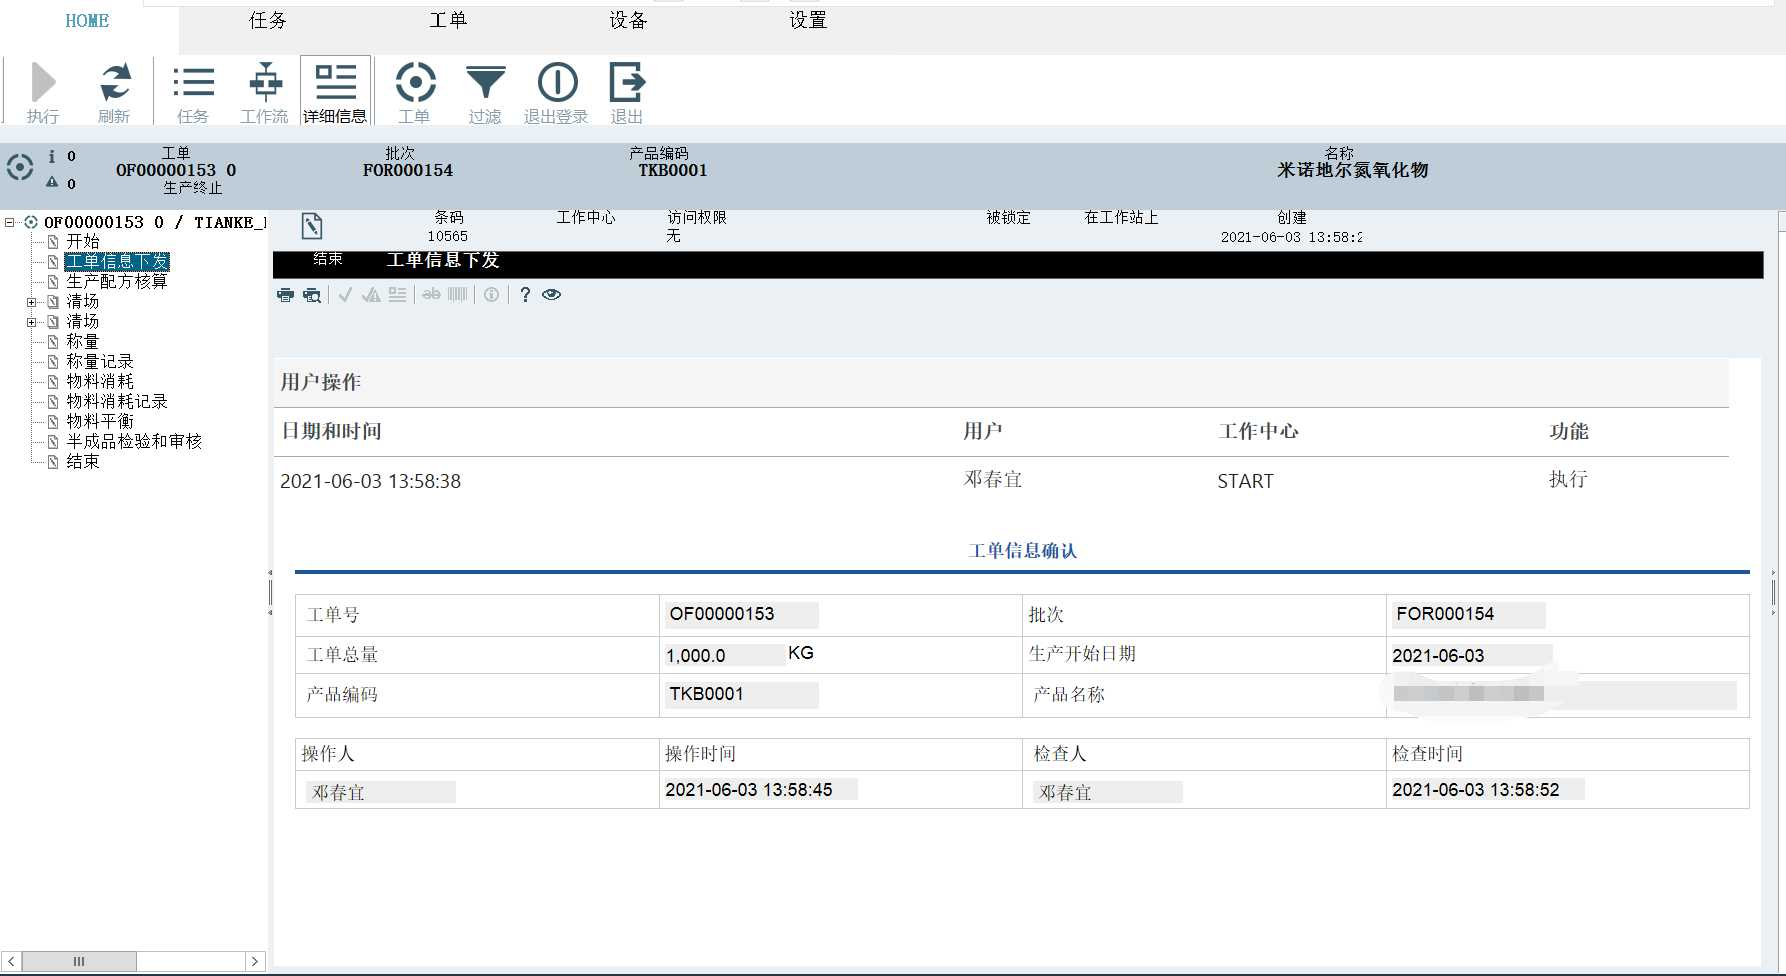Click the tree horizontal scrollbar thumb
This screenshot has width=1786, height=976.
[x=79, y=961]
